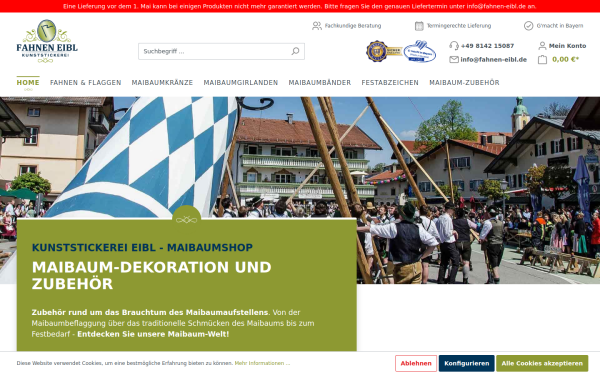
Task: Click the phone headset icon
Action: click(x=454, y=46)
